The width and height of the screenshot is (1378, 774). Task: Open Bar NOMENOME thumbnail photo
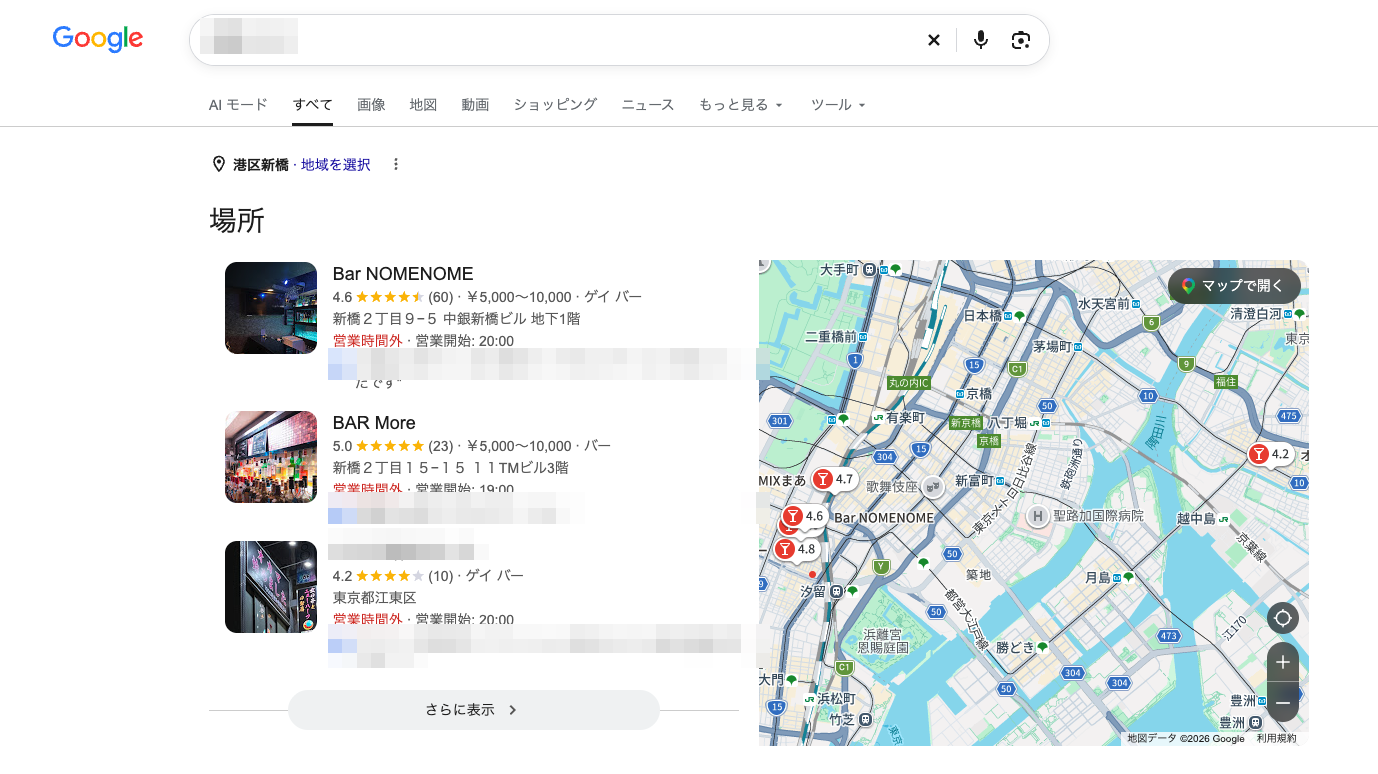click(x=271, y=308)
